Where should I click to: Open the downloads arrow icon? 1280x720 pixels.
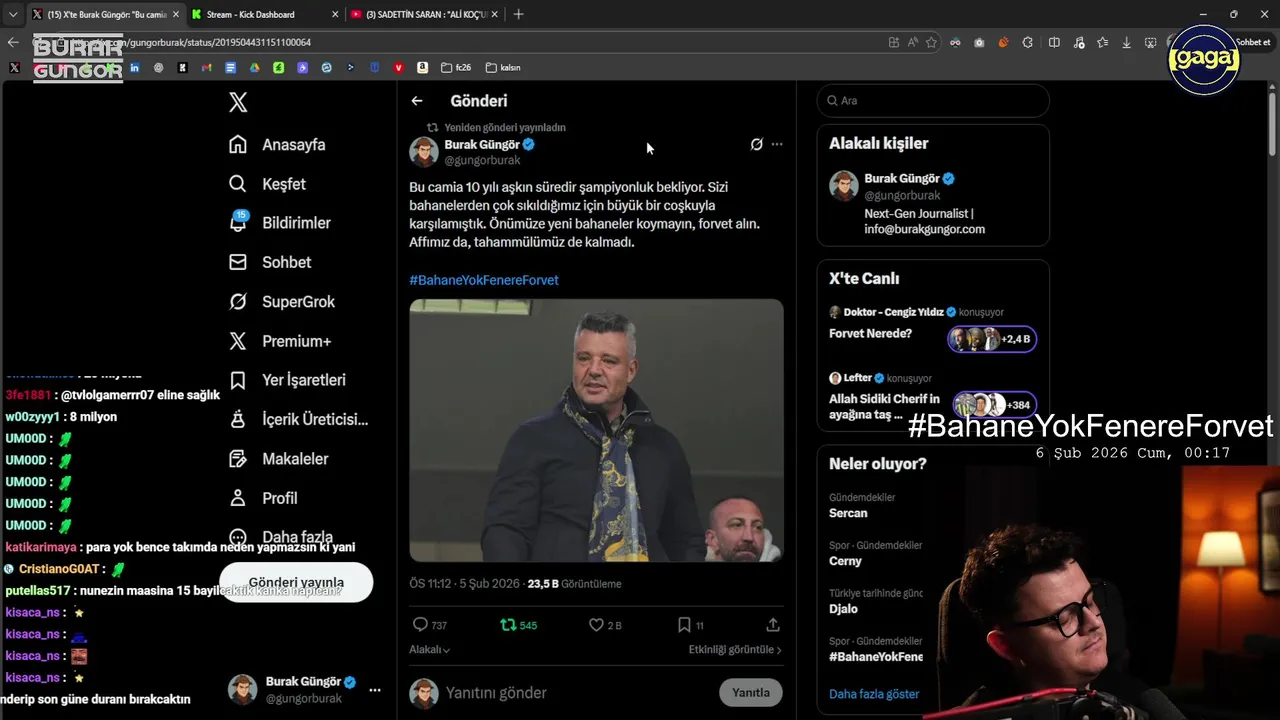(1127, 43)
